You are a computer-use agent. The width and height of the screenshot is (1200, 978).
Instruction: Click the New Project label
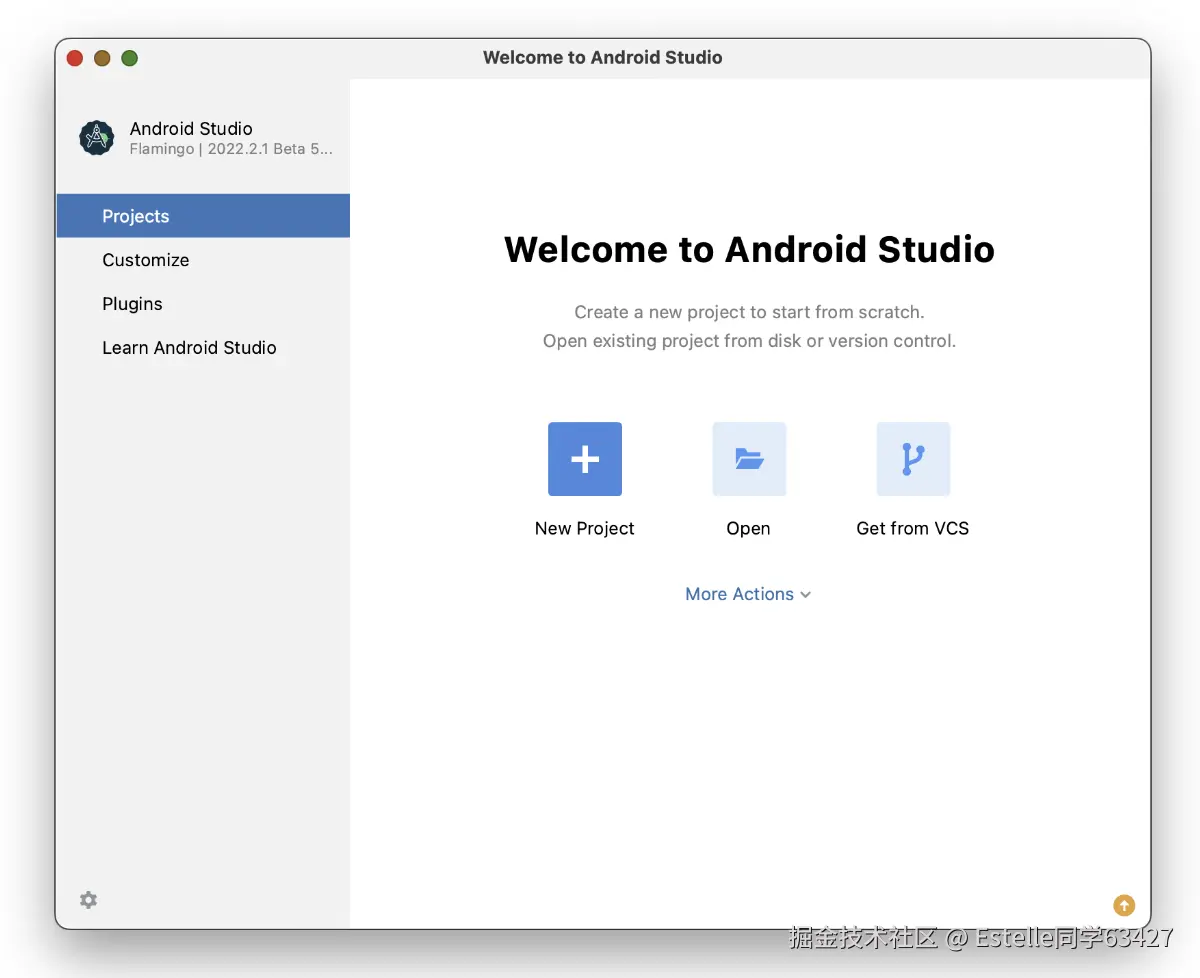coord(585,528)
